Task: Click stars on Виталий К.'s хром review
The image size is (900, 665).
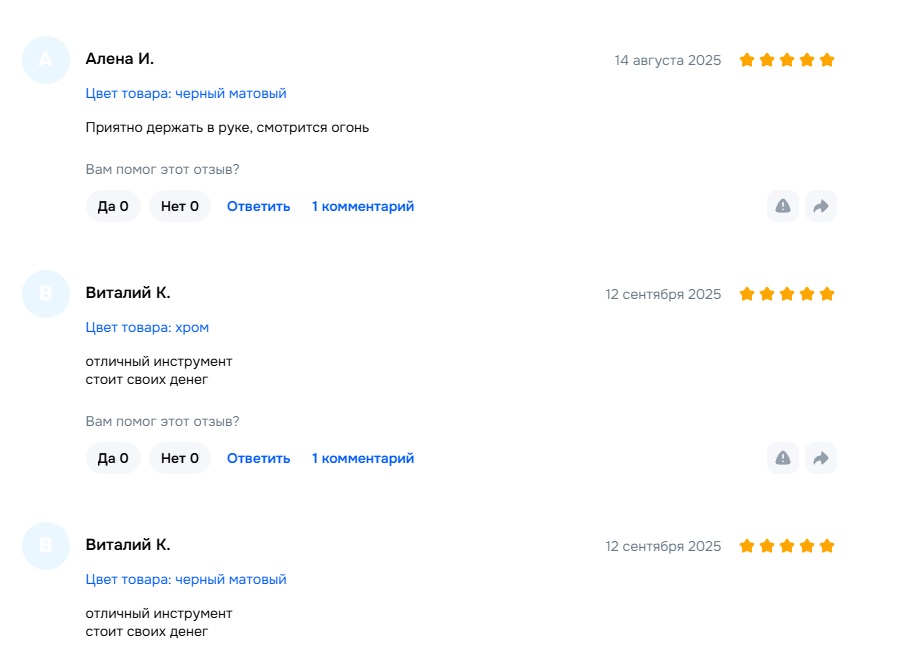Action: (786, 294)
